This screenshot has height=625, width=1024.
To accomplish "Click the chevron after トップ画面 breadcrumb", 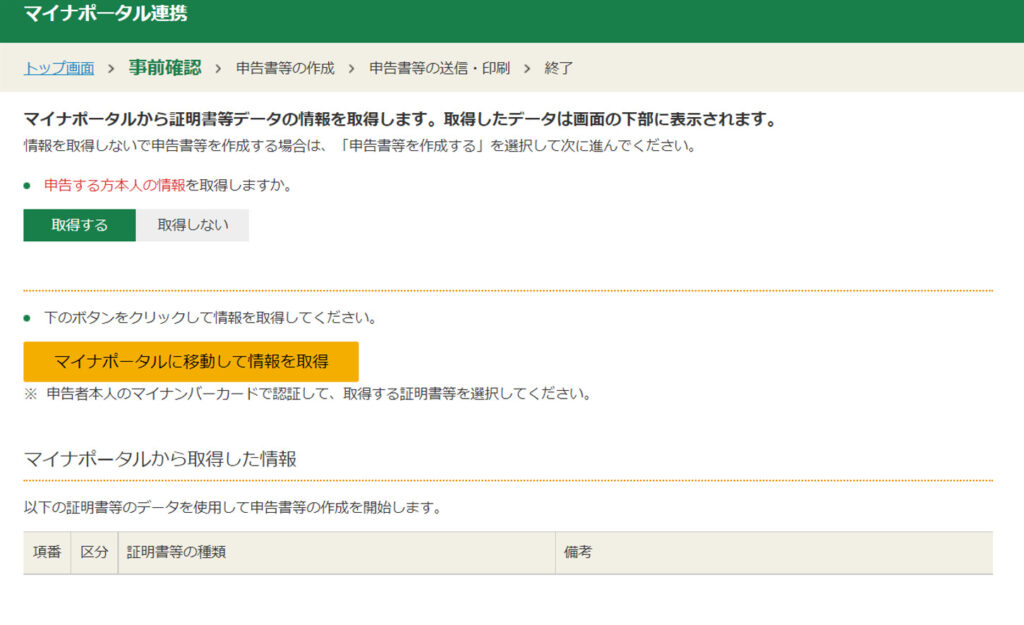I will coord(111,69).
